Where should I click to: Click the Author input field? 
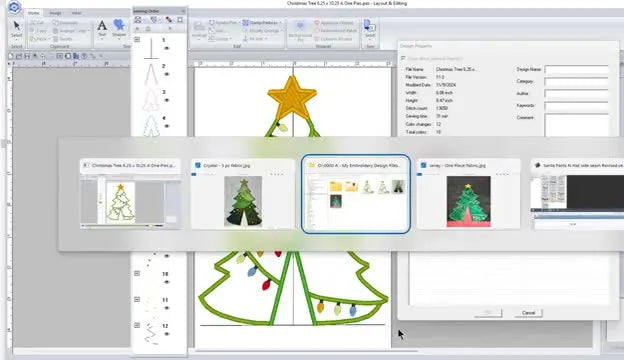pyautogui.click(x=576, y=94)
